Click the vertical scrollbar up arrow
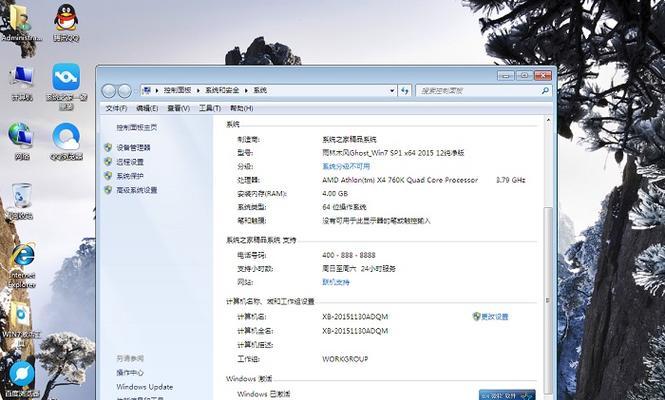The height and width of the screenshot is (400, 665). (548, 120)
